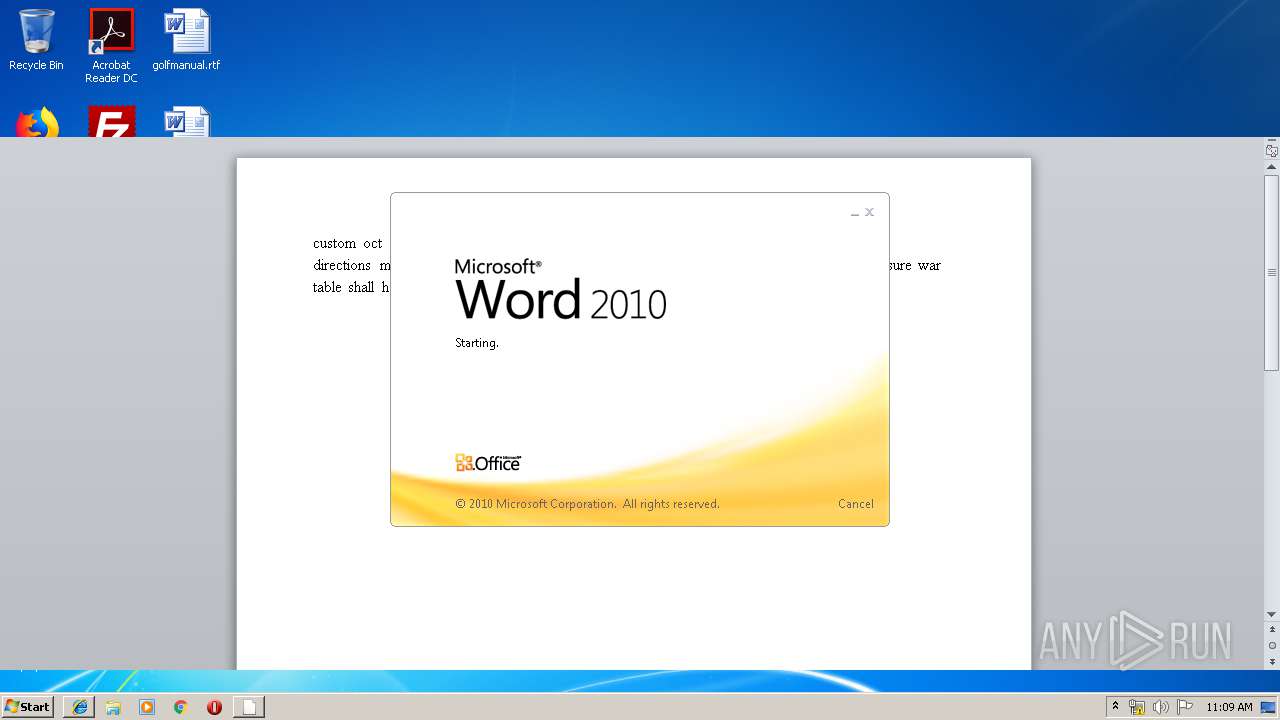Select the Word document icon below golfmanual.rtf
1280x720 pixels.
click(x=187, y=122)
